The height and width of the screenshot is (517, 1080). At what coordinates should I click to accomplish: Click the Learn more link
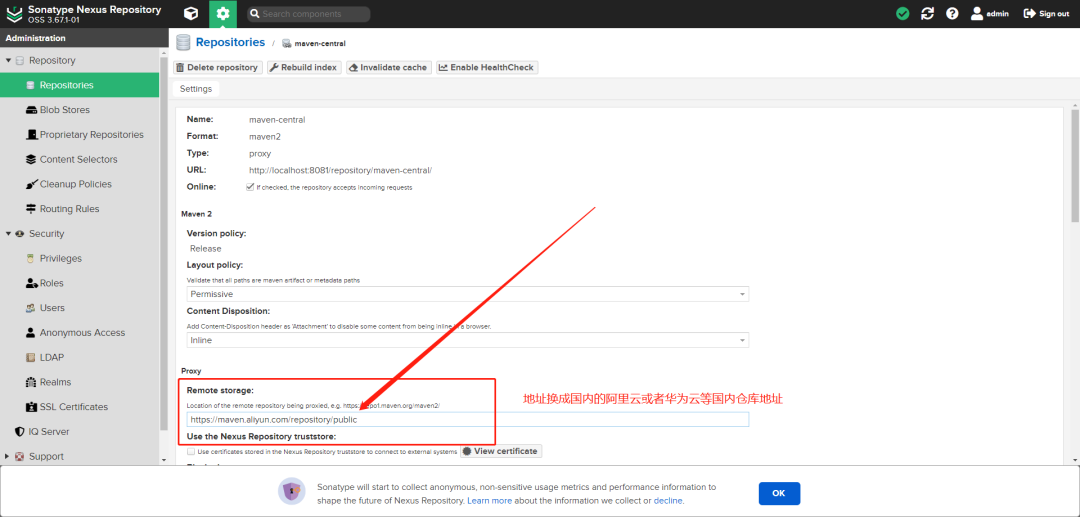pos(489,500)
